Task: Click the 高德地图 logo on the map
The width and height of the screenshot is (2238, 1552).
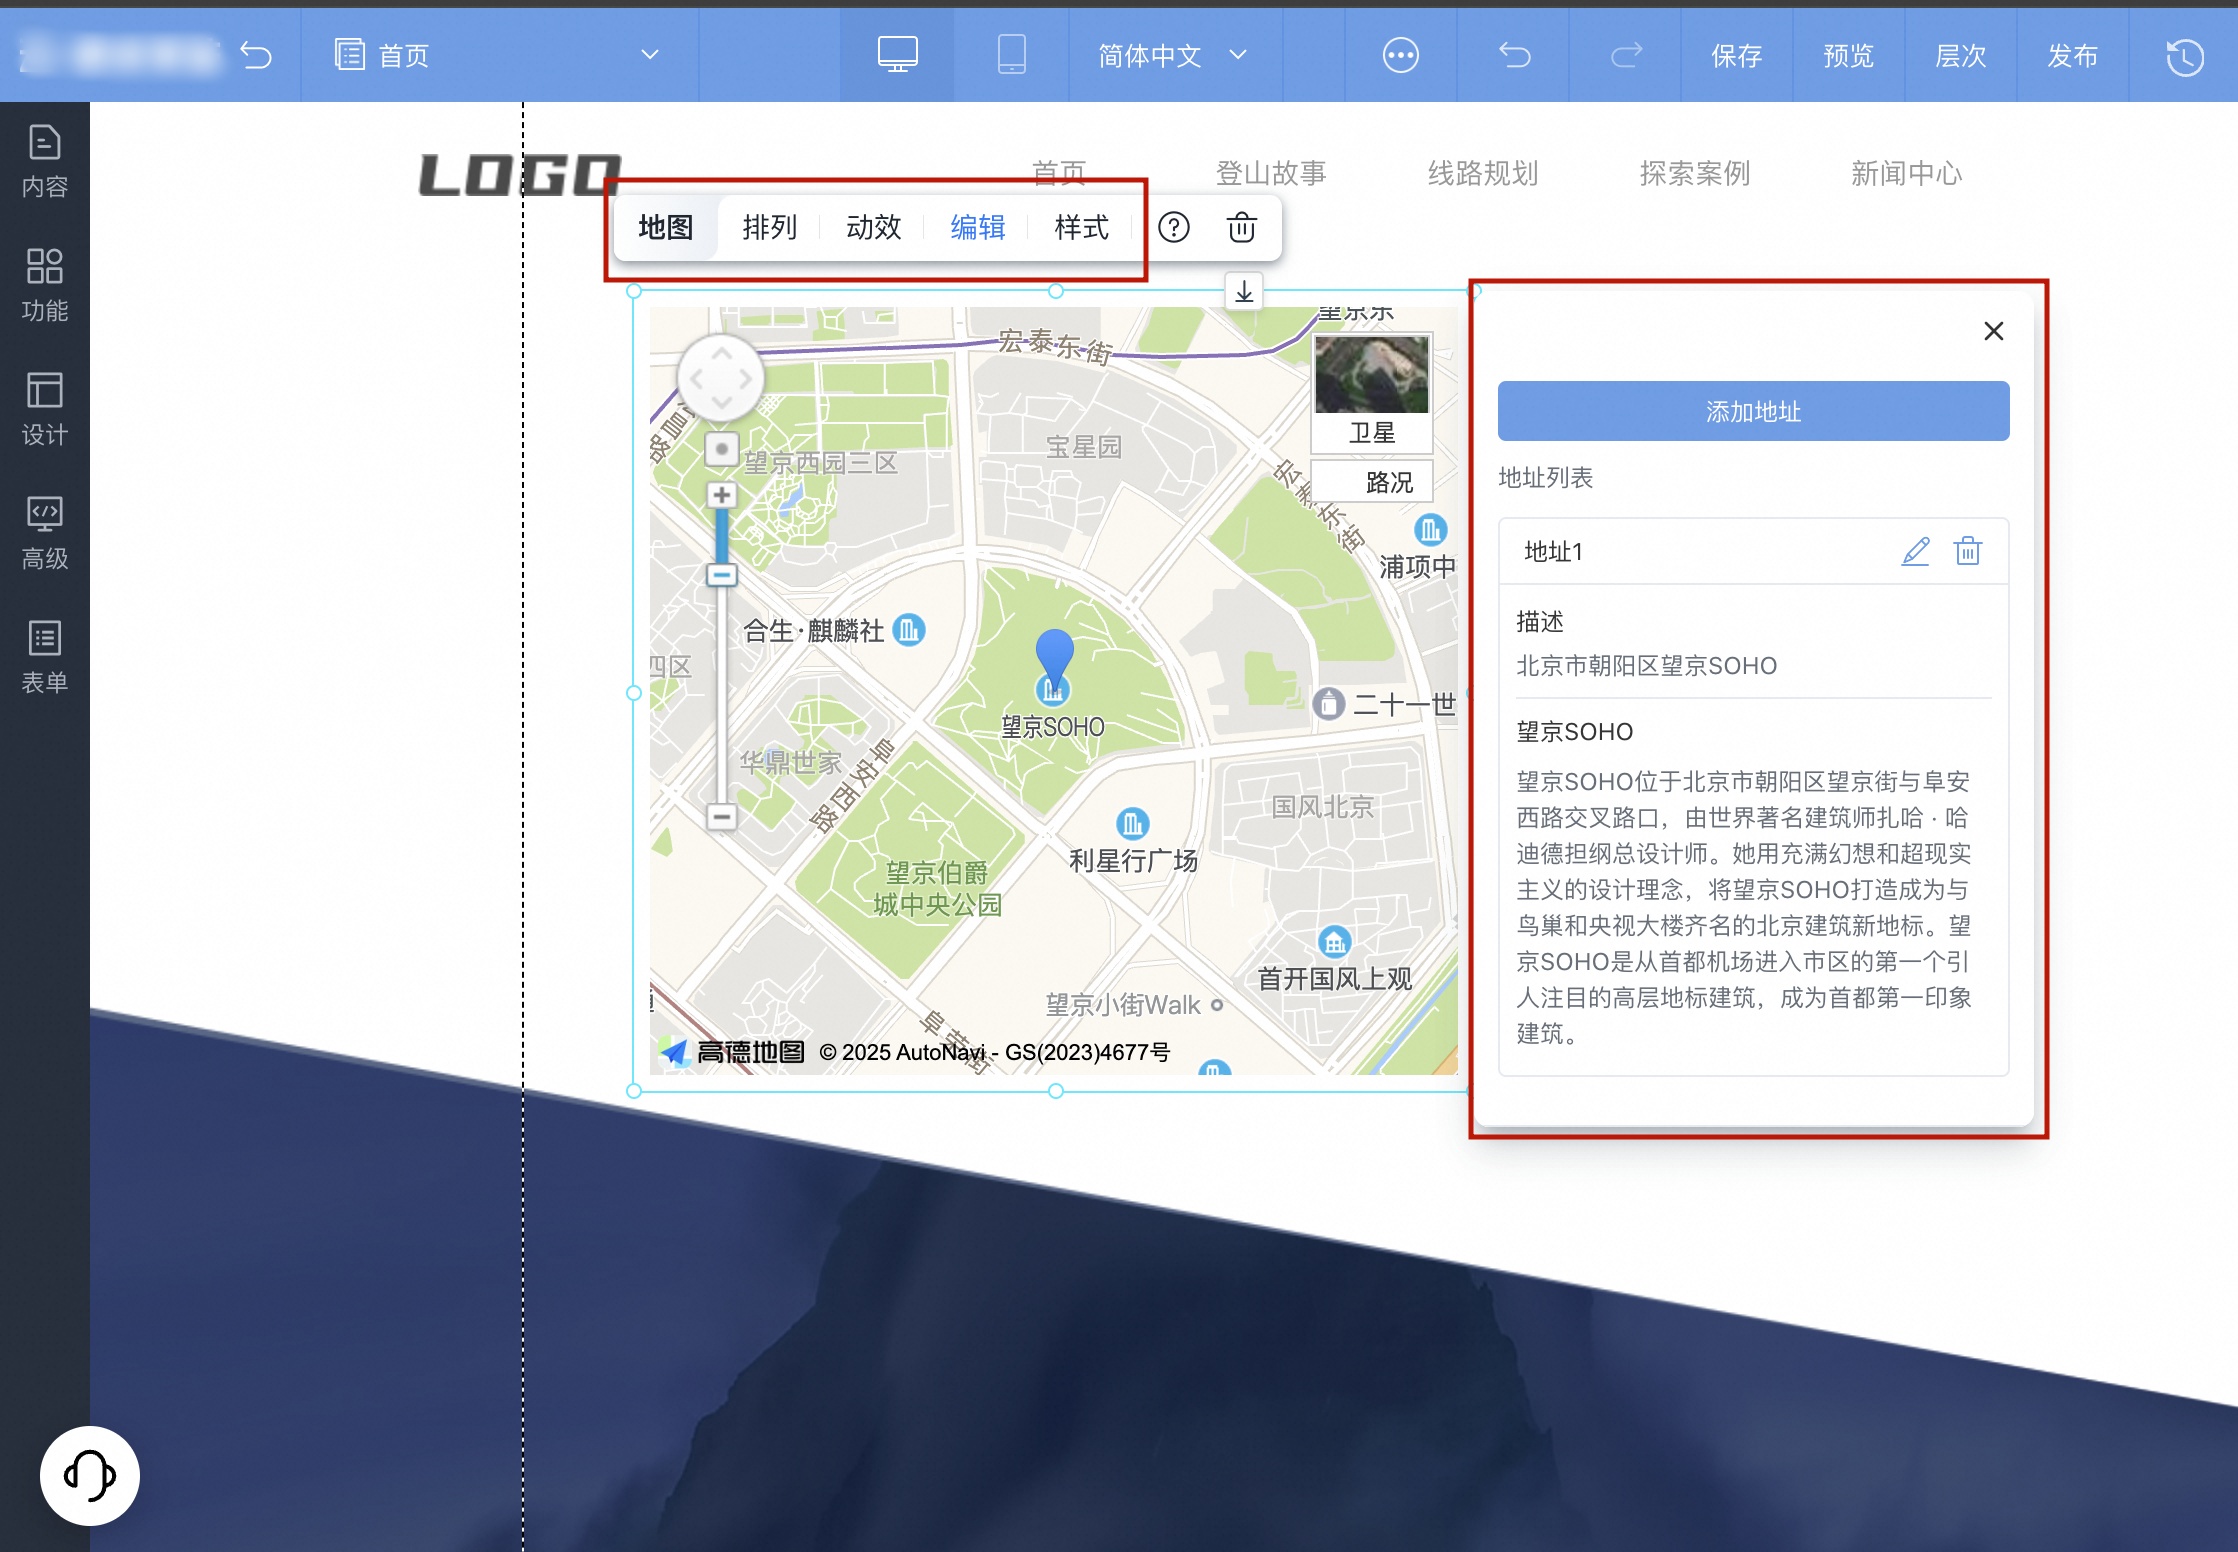Action: coord(732,1052)
